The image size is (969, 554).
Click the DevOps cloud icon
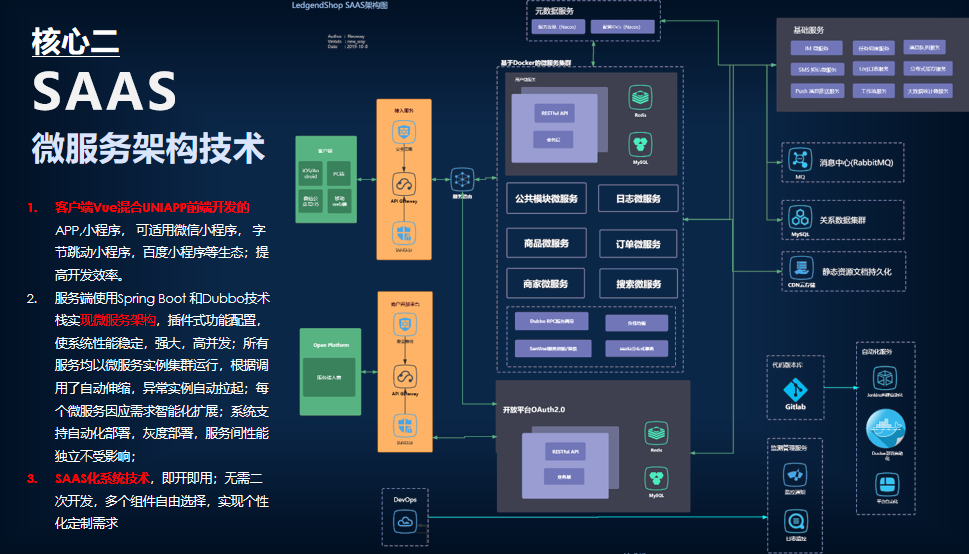[405, 521]
